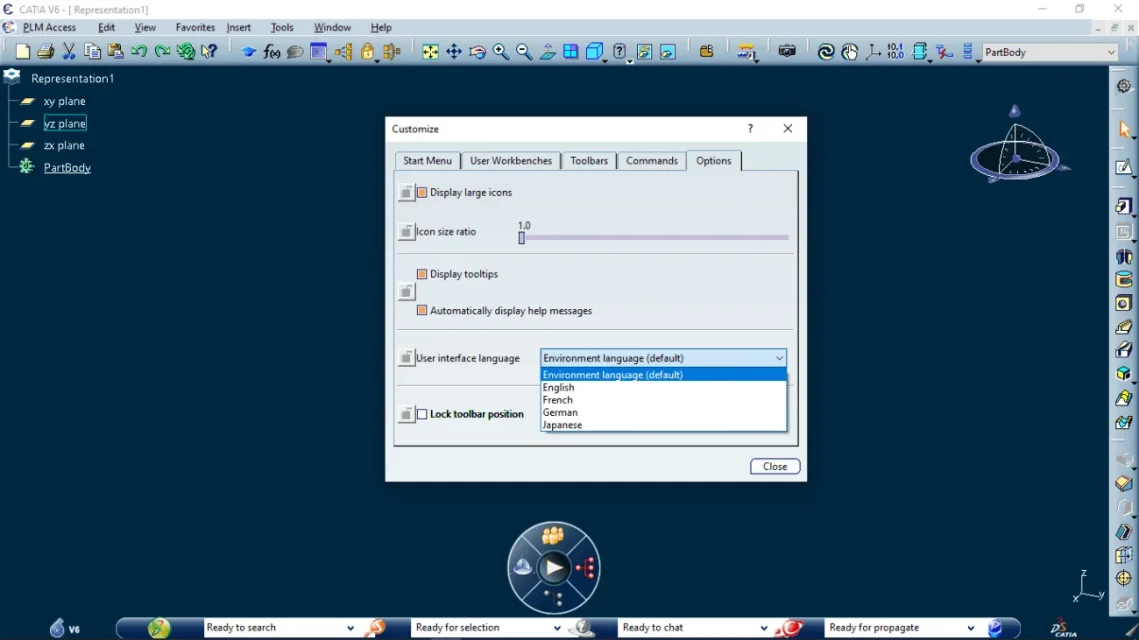Close the Customize dialog with Close button
Viewport: 1139px width, 640px height.
click(x=774, y=466)
